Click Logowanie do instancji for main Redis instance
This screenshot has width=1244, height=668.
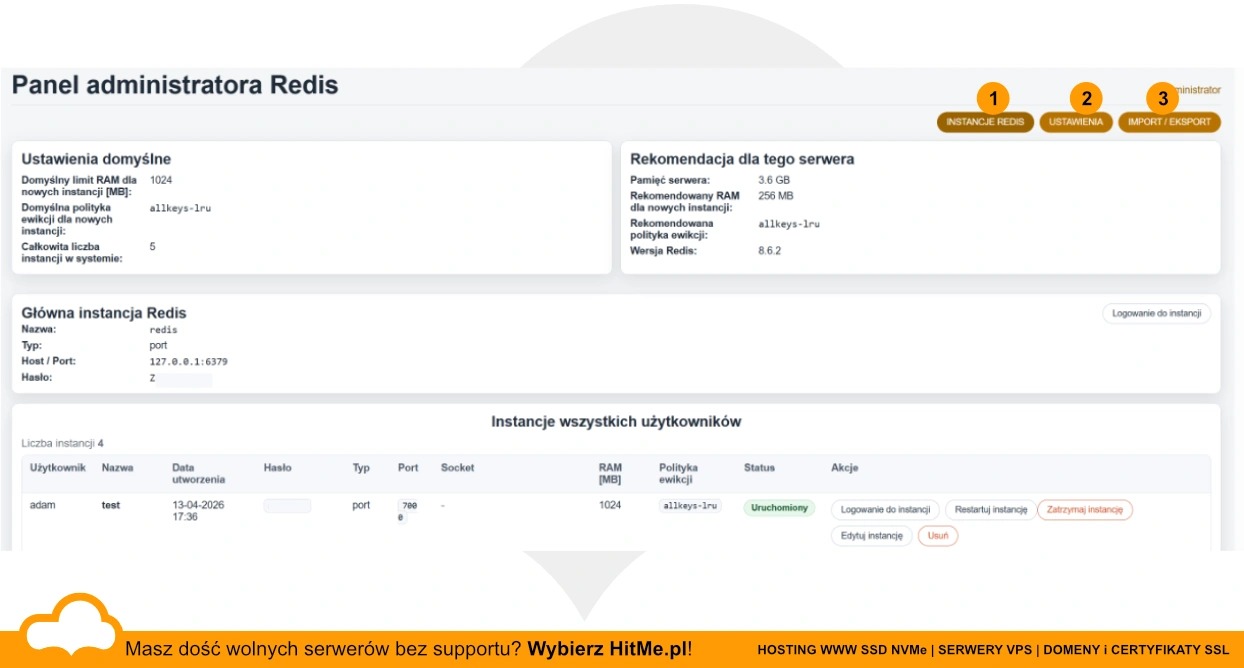pyautogui.click(x=1156, y=313)
